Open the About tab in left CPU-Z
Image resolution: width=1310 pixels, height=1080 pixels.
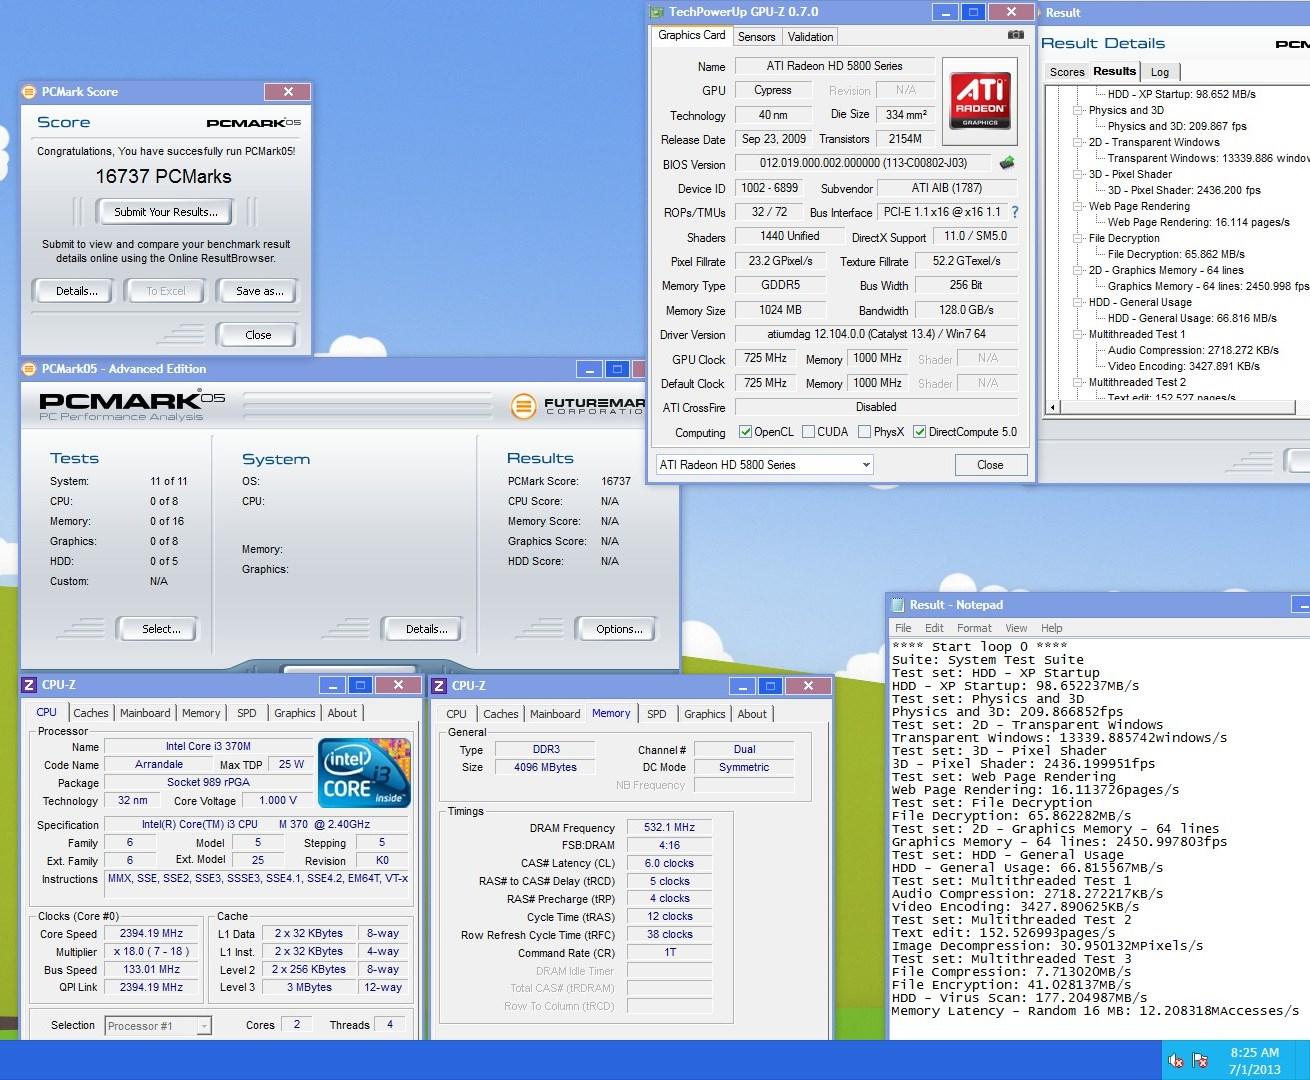point(342,713)
